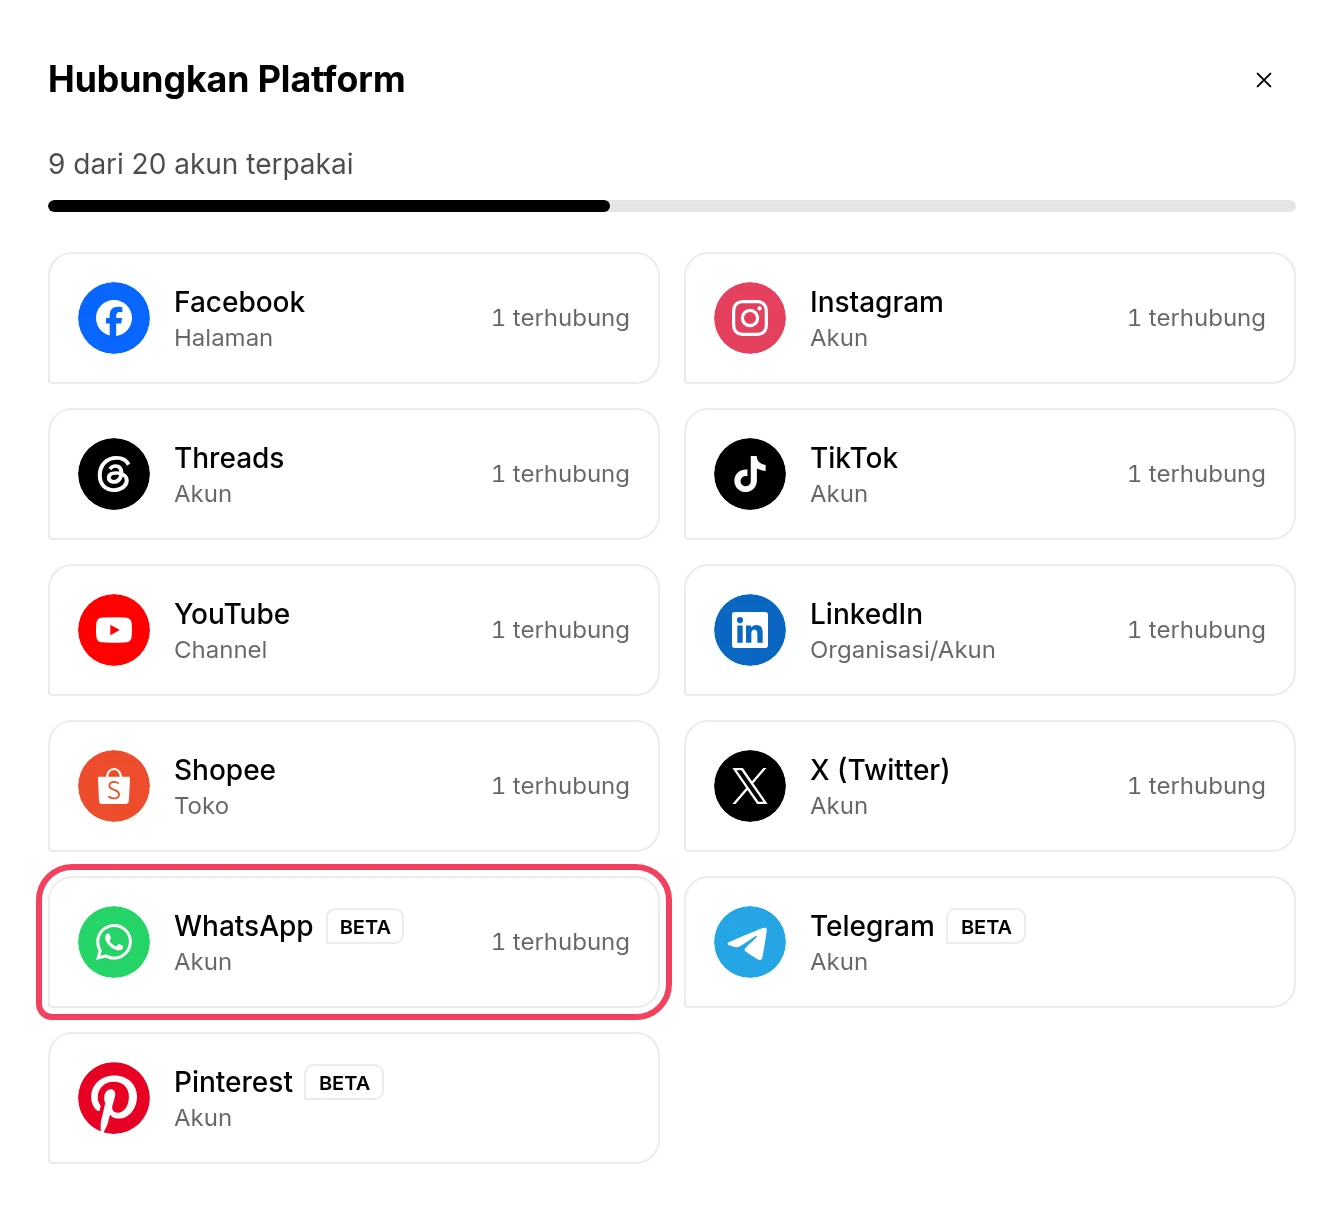Click '1 terhubung' on the LinkedIn card
Image resolution: width=1344 pixels, height=1212 pixels.
click(x=1196, y=630)
